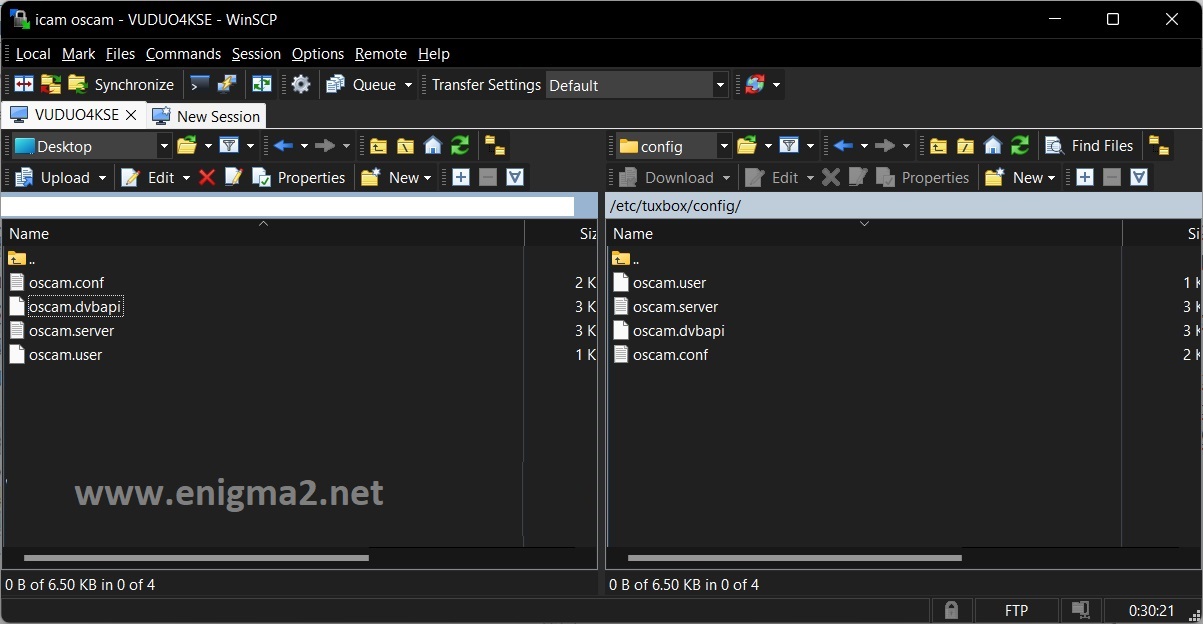Open the Session menu
The width and height of the screenshot is (1203, 624).
click(256, 54)
